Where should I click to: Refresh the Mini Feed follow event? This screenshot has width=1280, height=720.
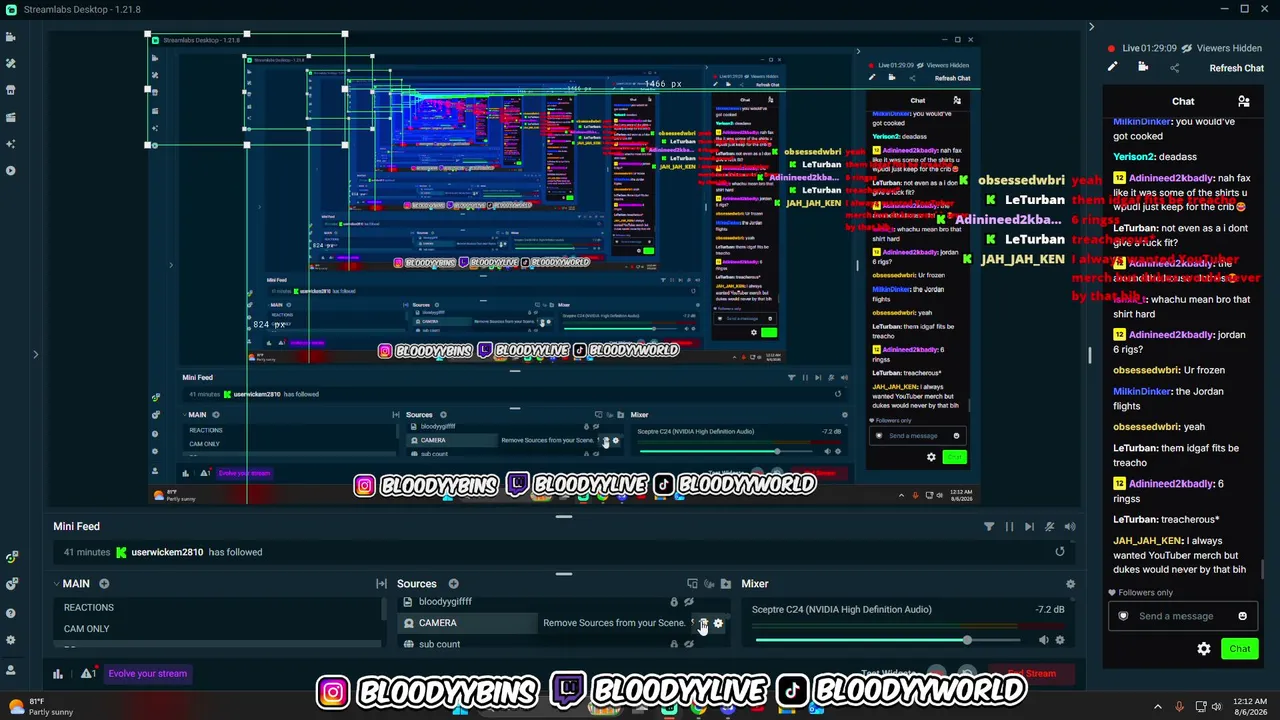click(1060, 552)
